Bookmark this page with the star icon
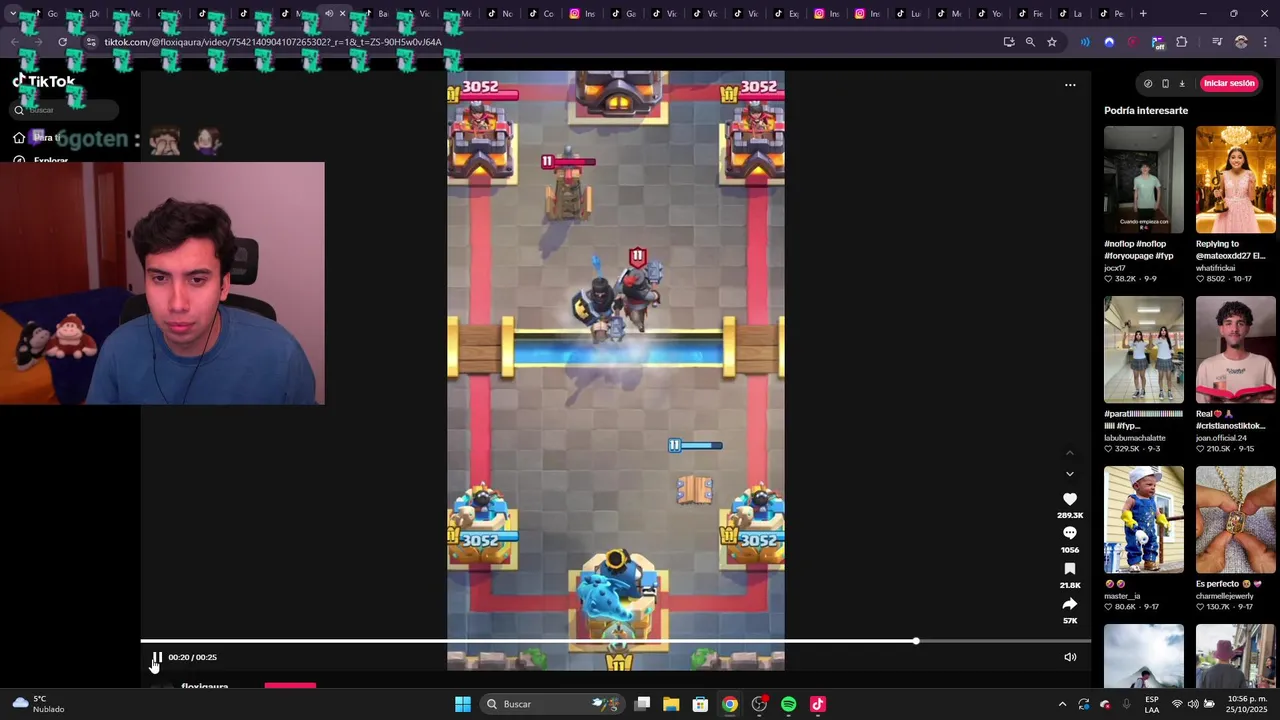Image resolution: width=1280 pixels, height=720 pixels. (x=1052, y=42)
